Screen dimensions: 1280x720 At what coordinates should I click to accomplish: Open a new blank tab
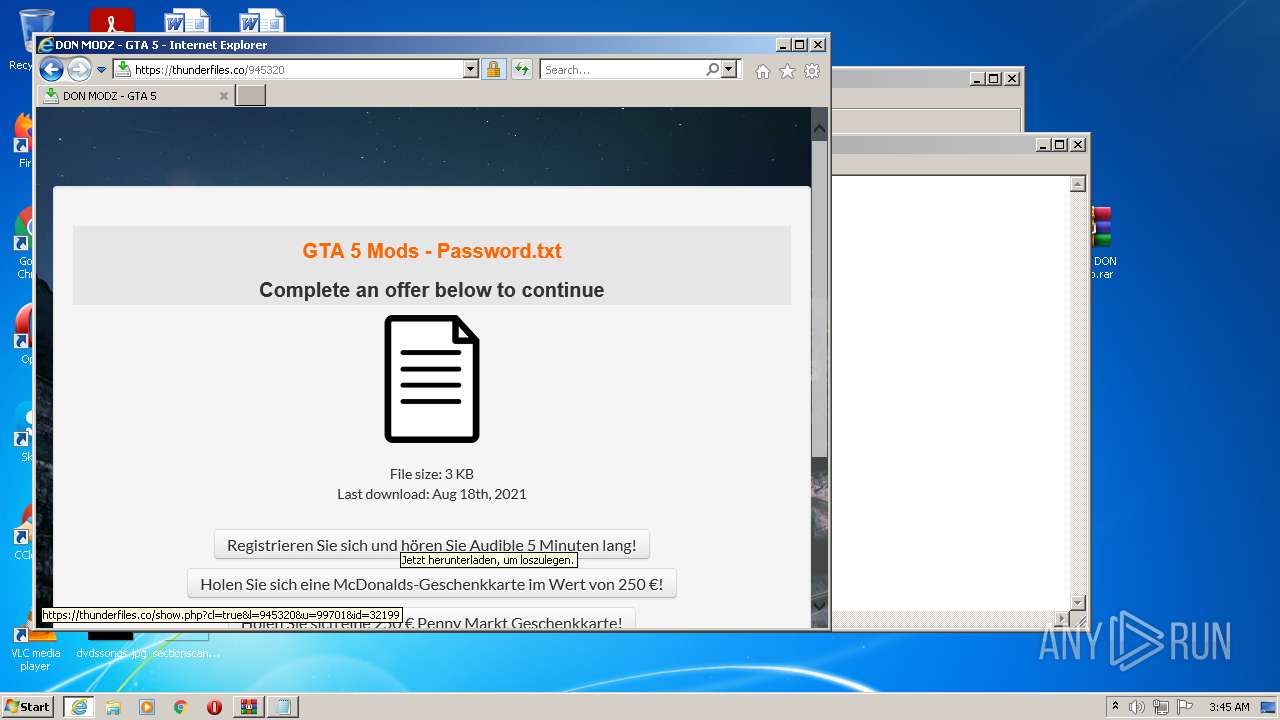click(250, 96)
